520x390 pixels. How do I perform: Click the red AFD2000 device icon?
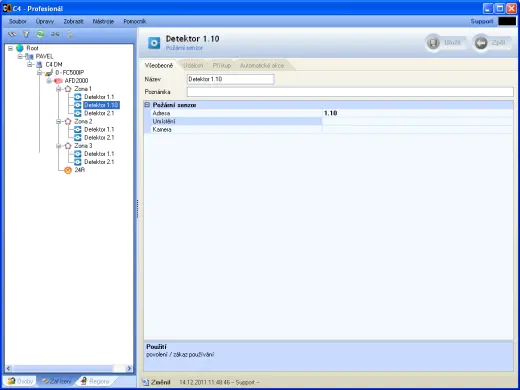58,81
